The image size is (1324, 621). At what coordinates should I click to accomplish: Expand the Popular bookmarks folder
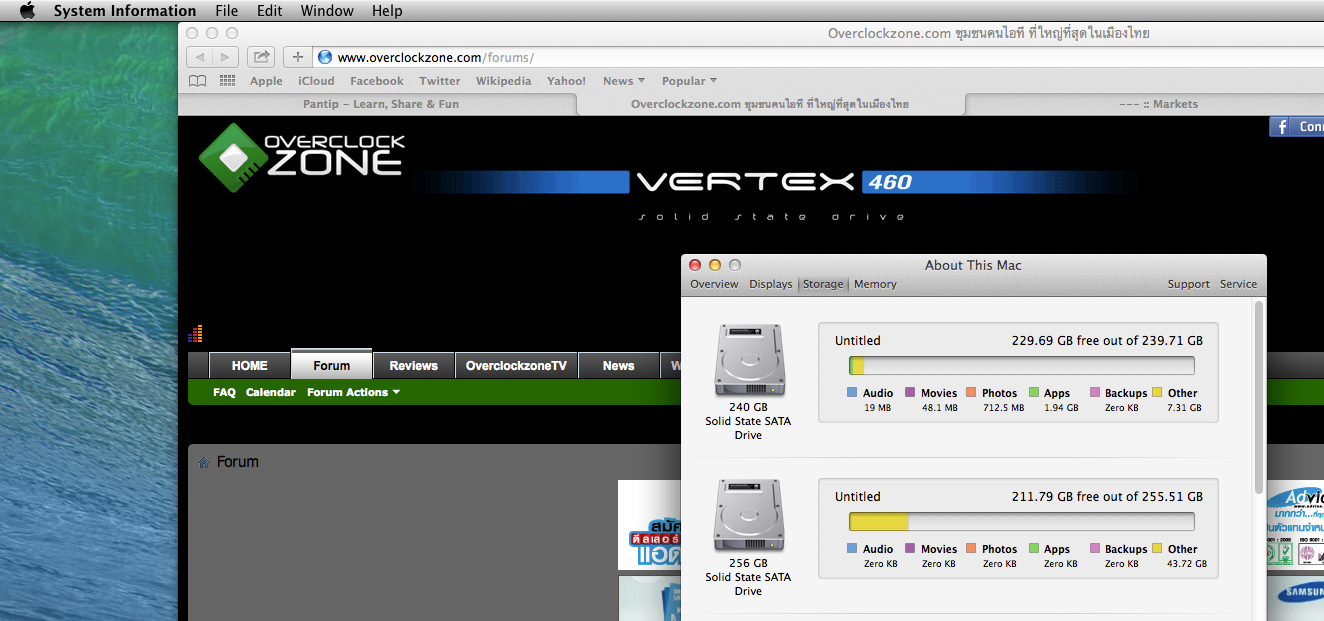click(x=689, y=81)
